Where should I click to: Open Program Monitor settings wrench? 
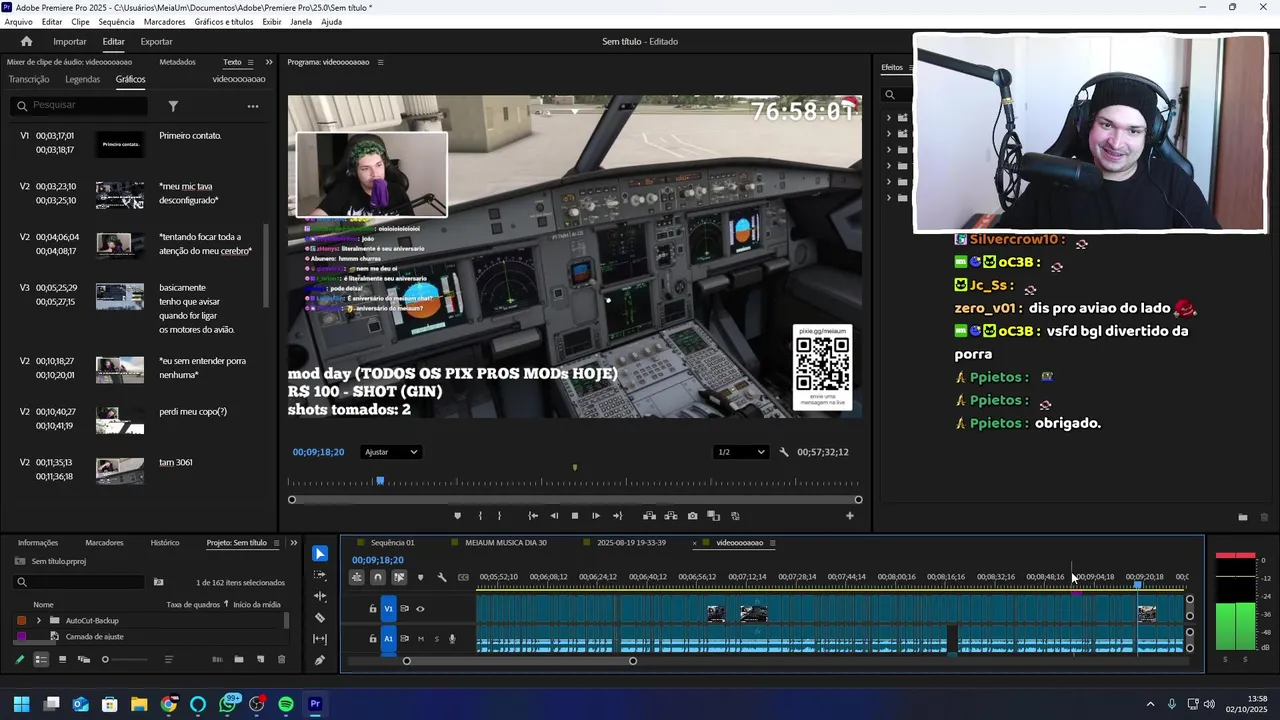[784, 452]
